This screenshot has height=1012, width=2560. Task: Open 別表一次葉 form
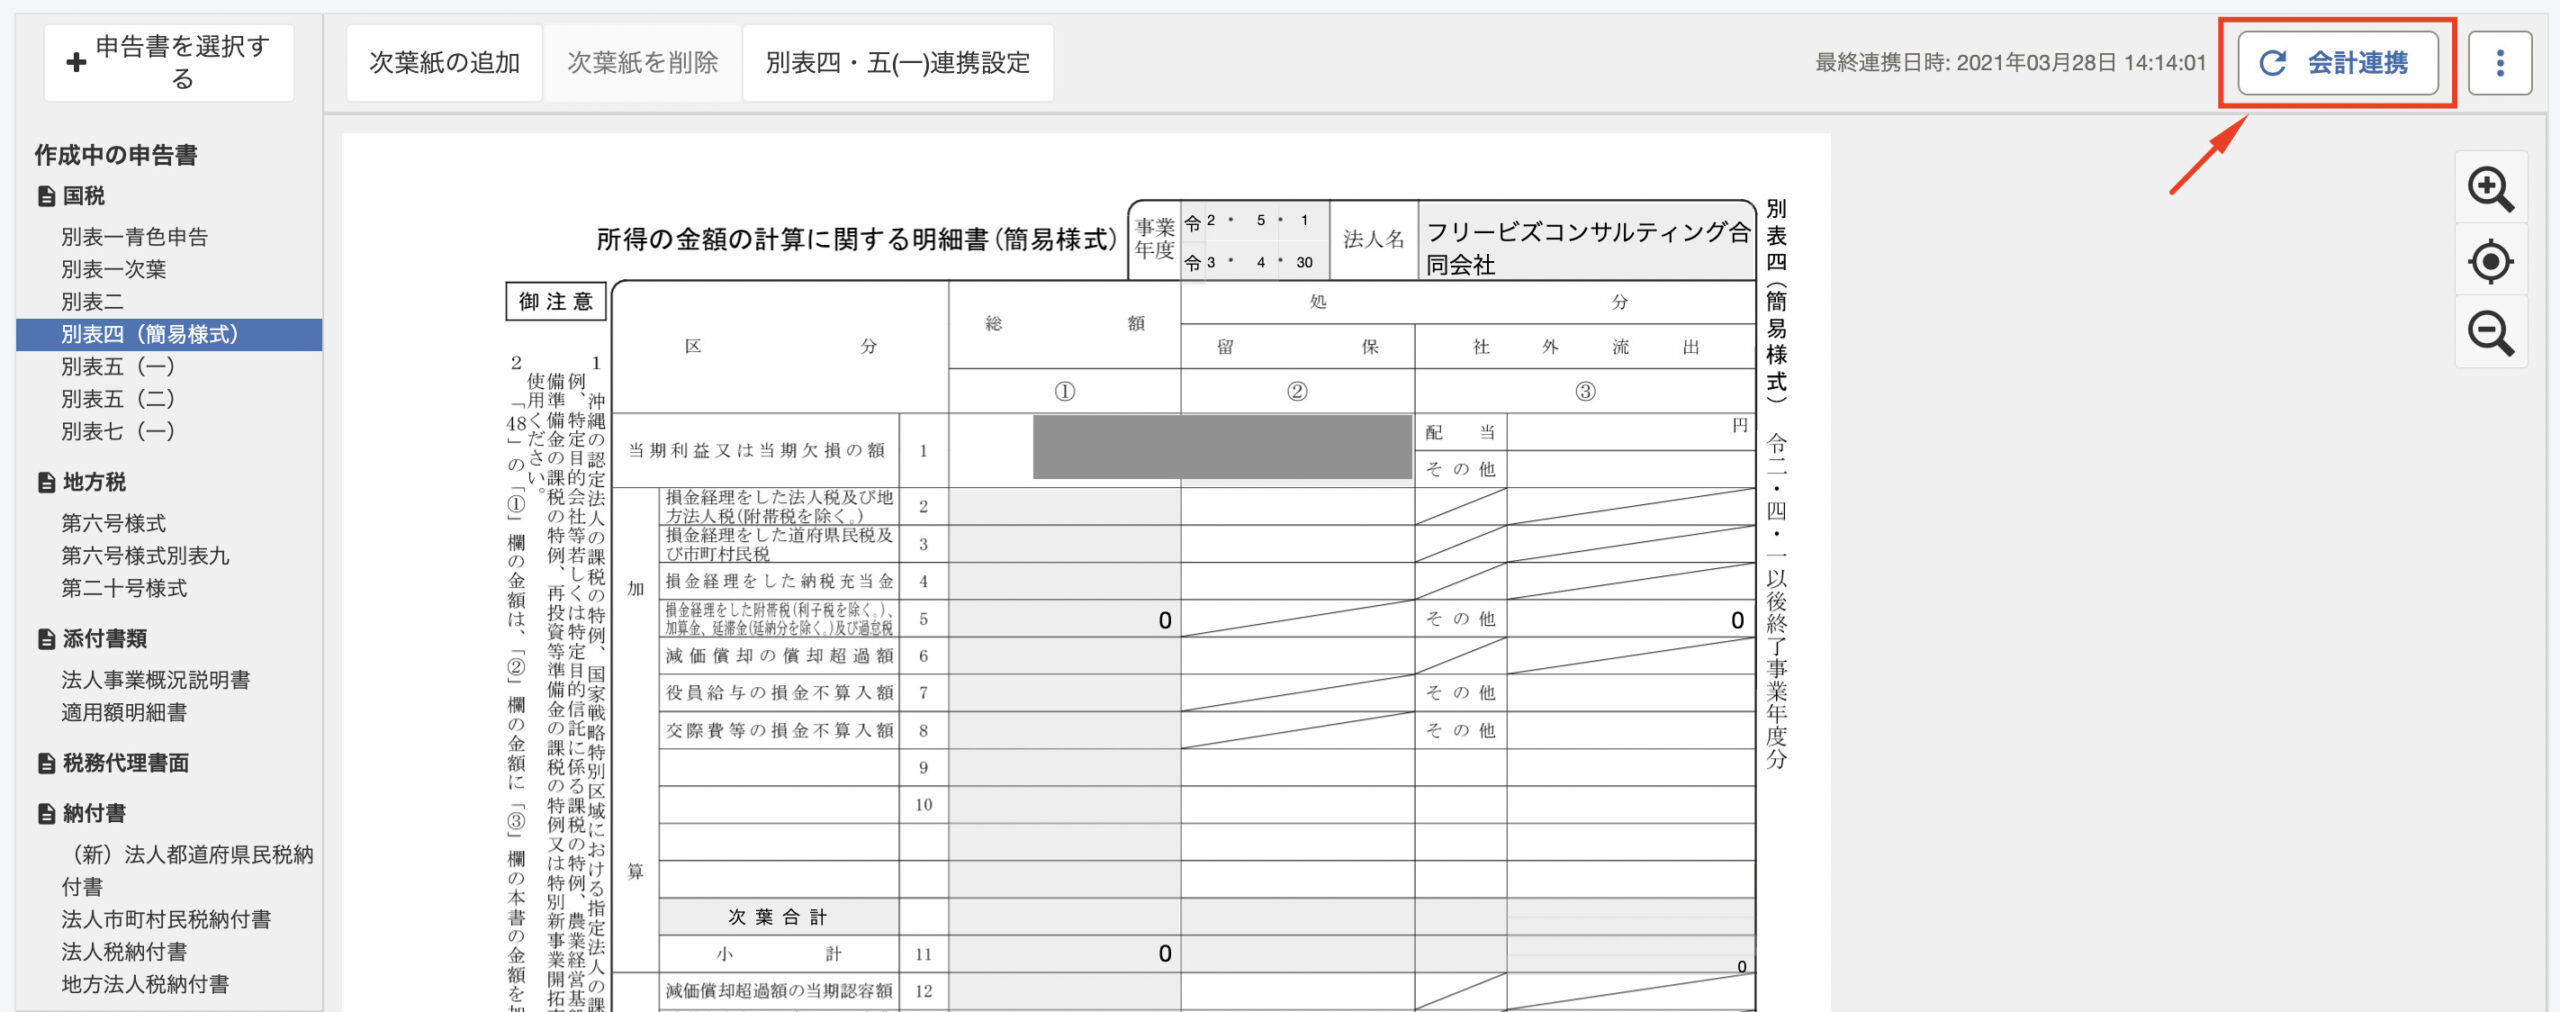click(113, 269)
